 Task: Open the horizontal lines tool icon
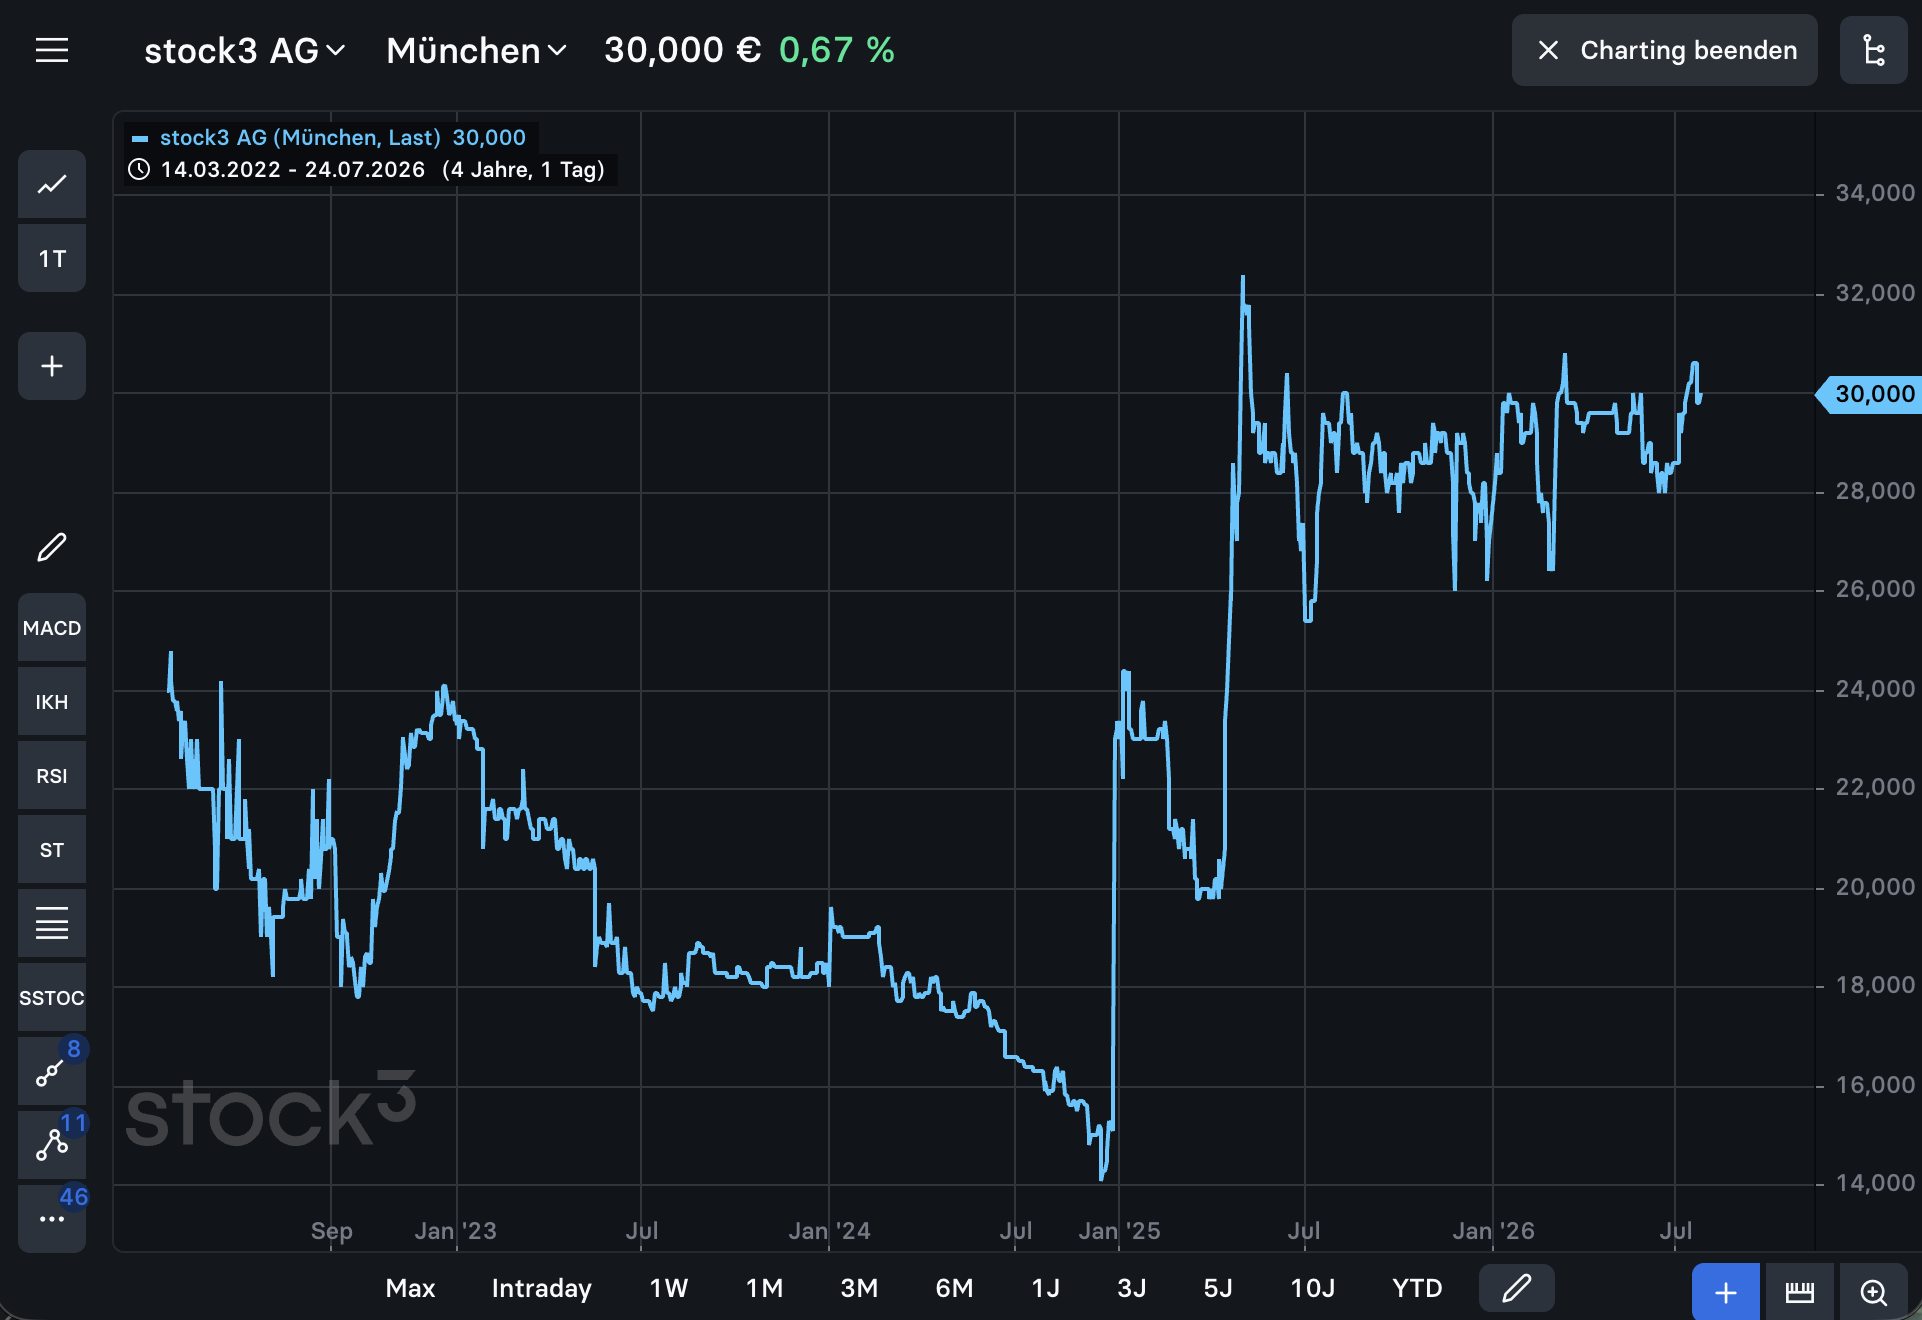[52, 923]
